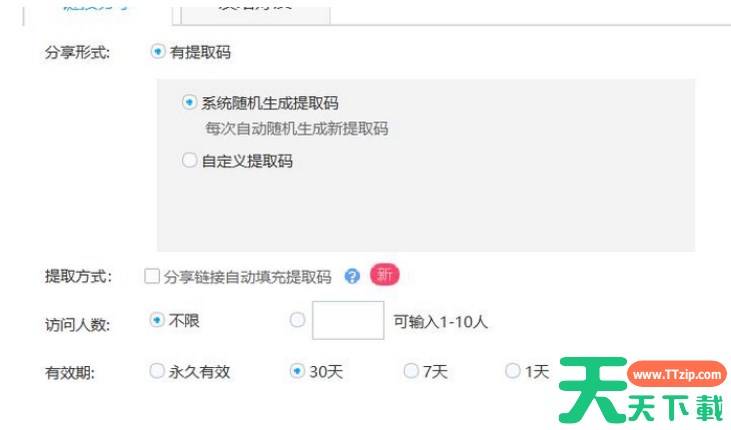The image size is (731, 430).
Task: Click the red 新 badge icon
Action: tap(385, 275)
